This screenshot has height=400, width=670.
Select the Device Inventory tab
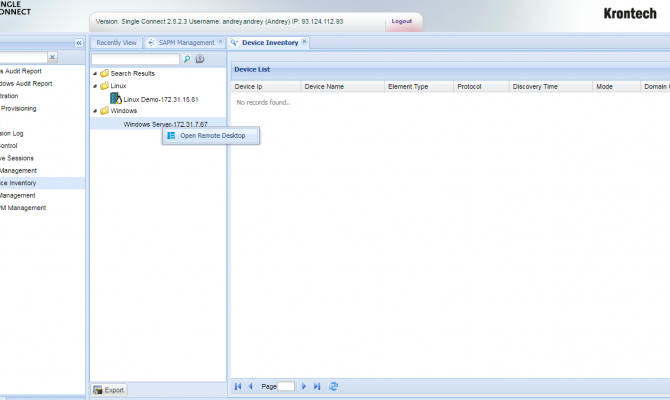coord(270,43)
